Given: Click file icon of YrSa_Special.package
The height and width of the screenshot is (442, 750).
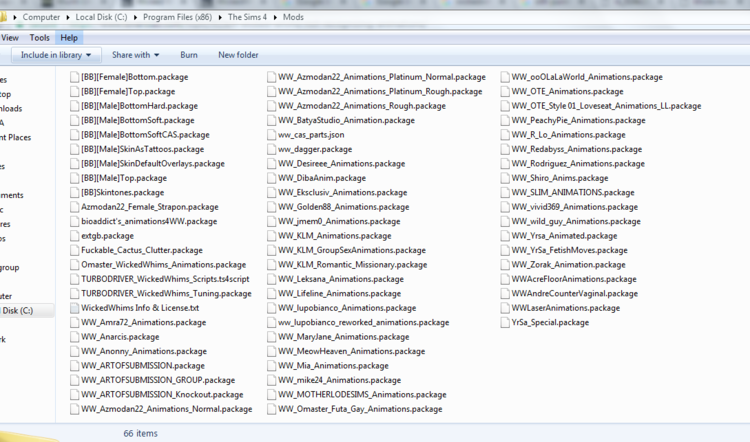Looking at the screenshot, I should (x=505, y=322).
